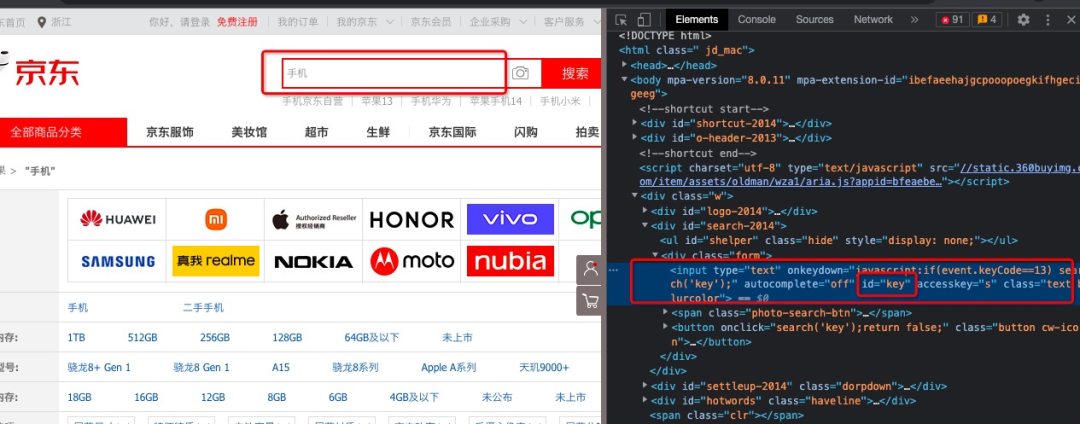Select the A15 CPU filter

(x=280, y=368)
